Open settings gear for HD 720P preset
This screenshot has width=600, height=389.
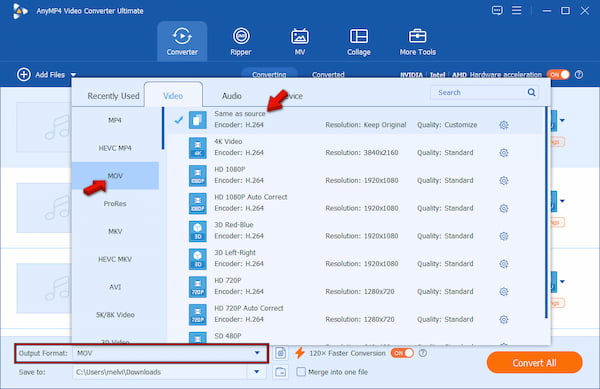(504, 292)
